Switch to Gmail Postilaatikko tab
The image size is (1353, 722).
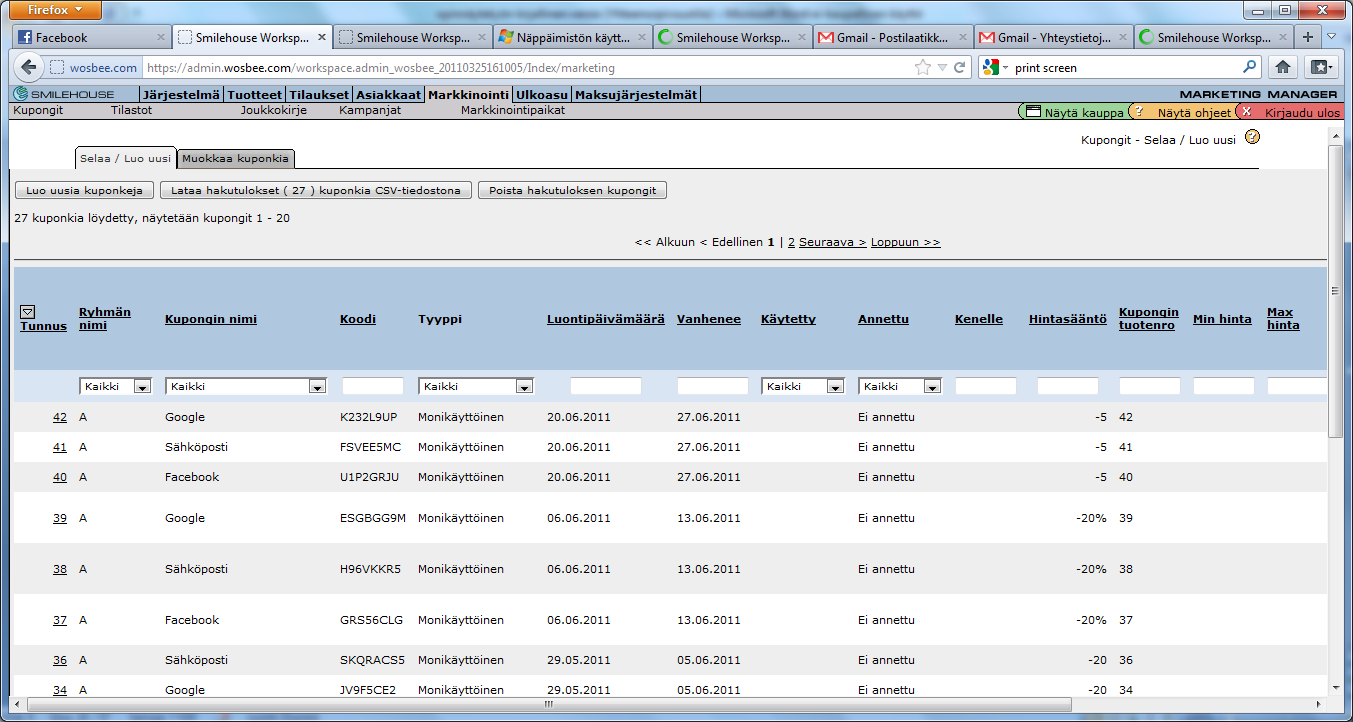(x=891, y=37)
